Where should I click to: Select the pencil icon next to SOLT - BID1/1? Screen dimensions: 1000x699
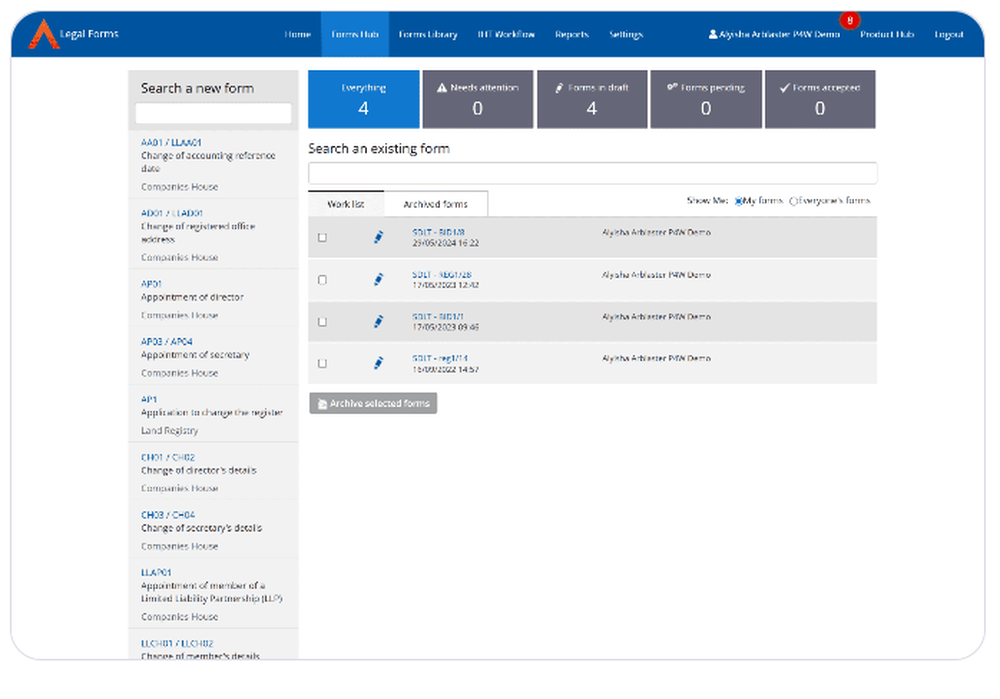378,322
